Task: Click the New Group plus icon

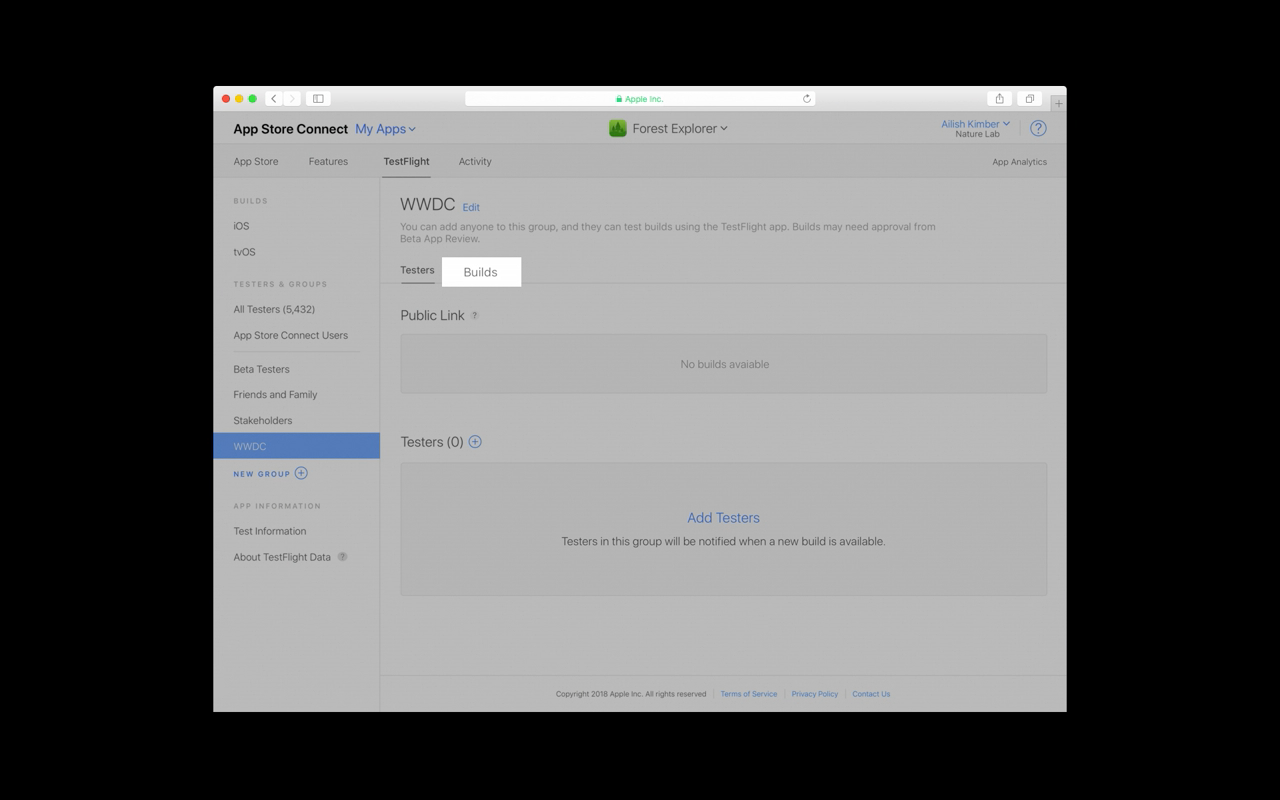Action: coord(301,473)
